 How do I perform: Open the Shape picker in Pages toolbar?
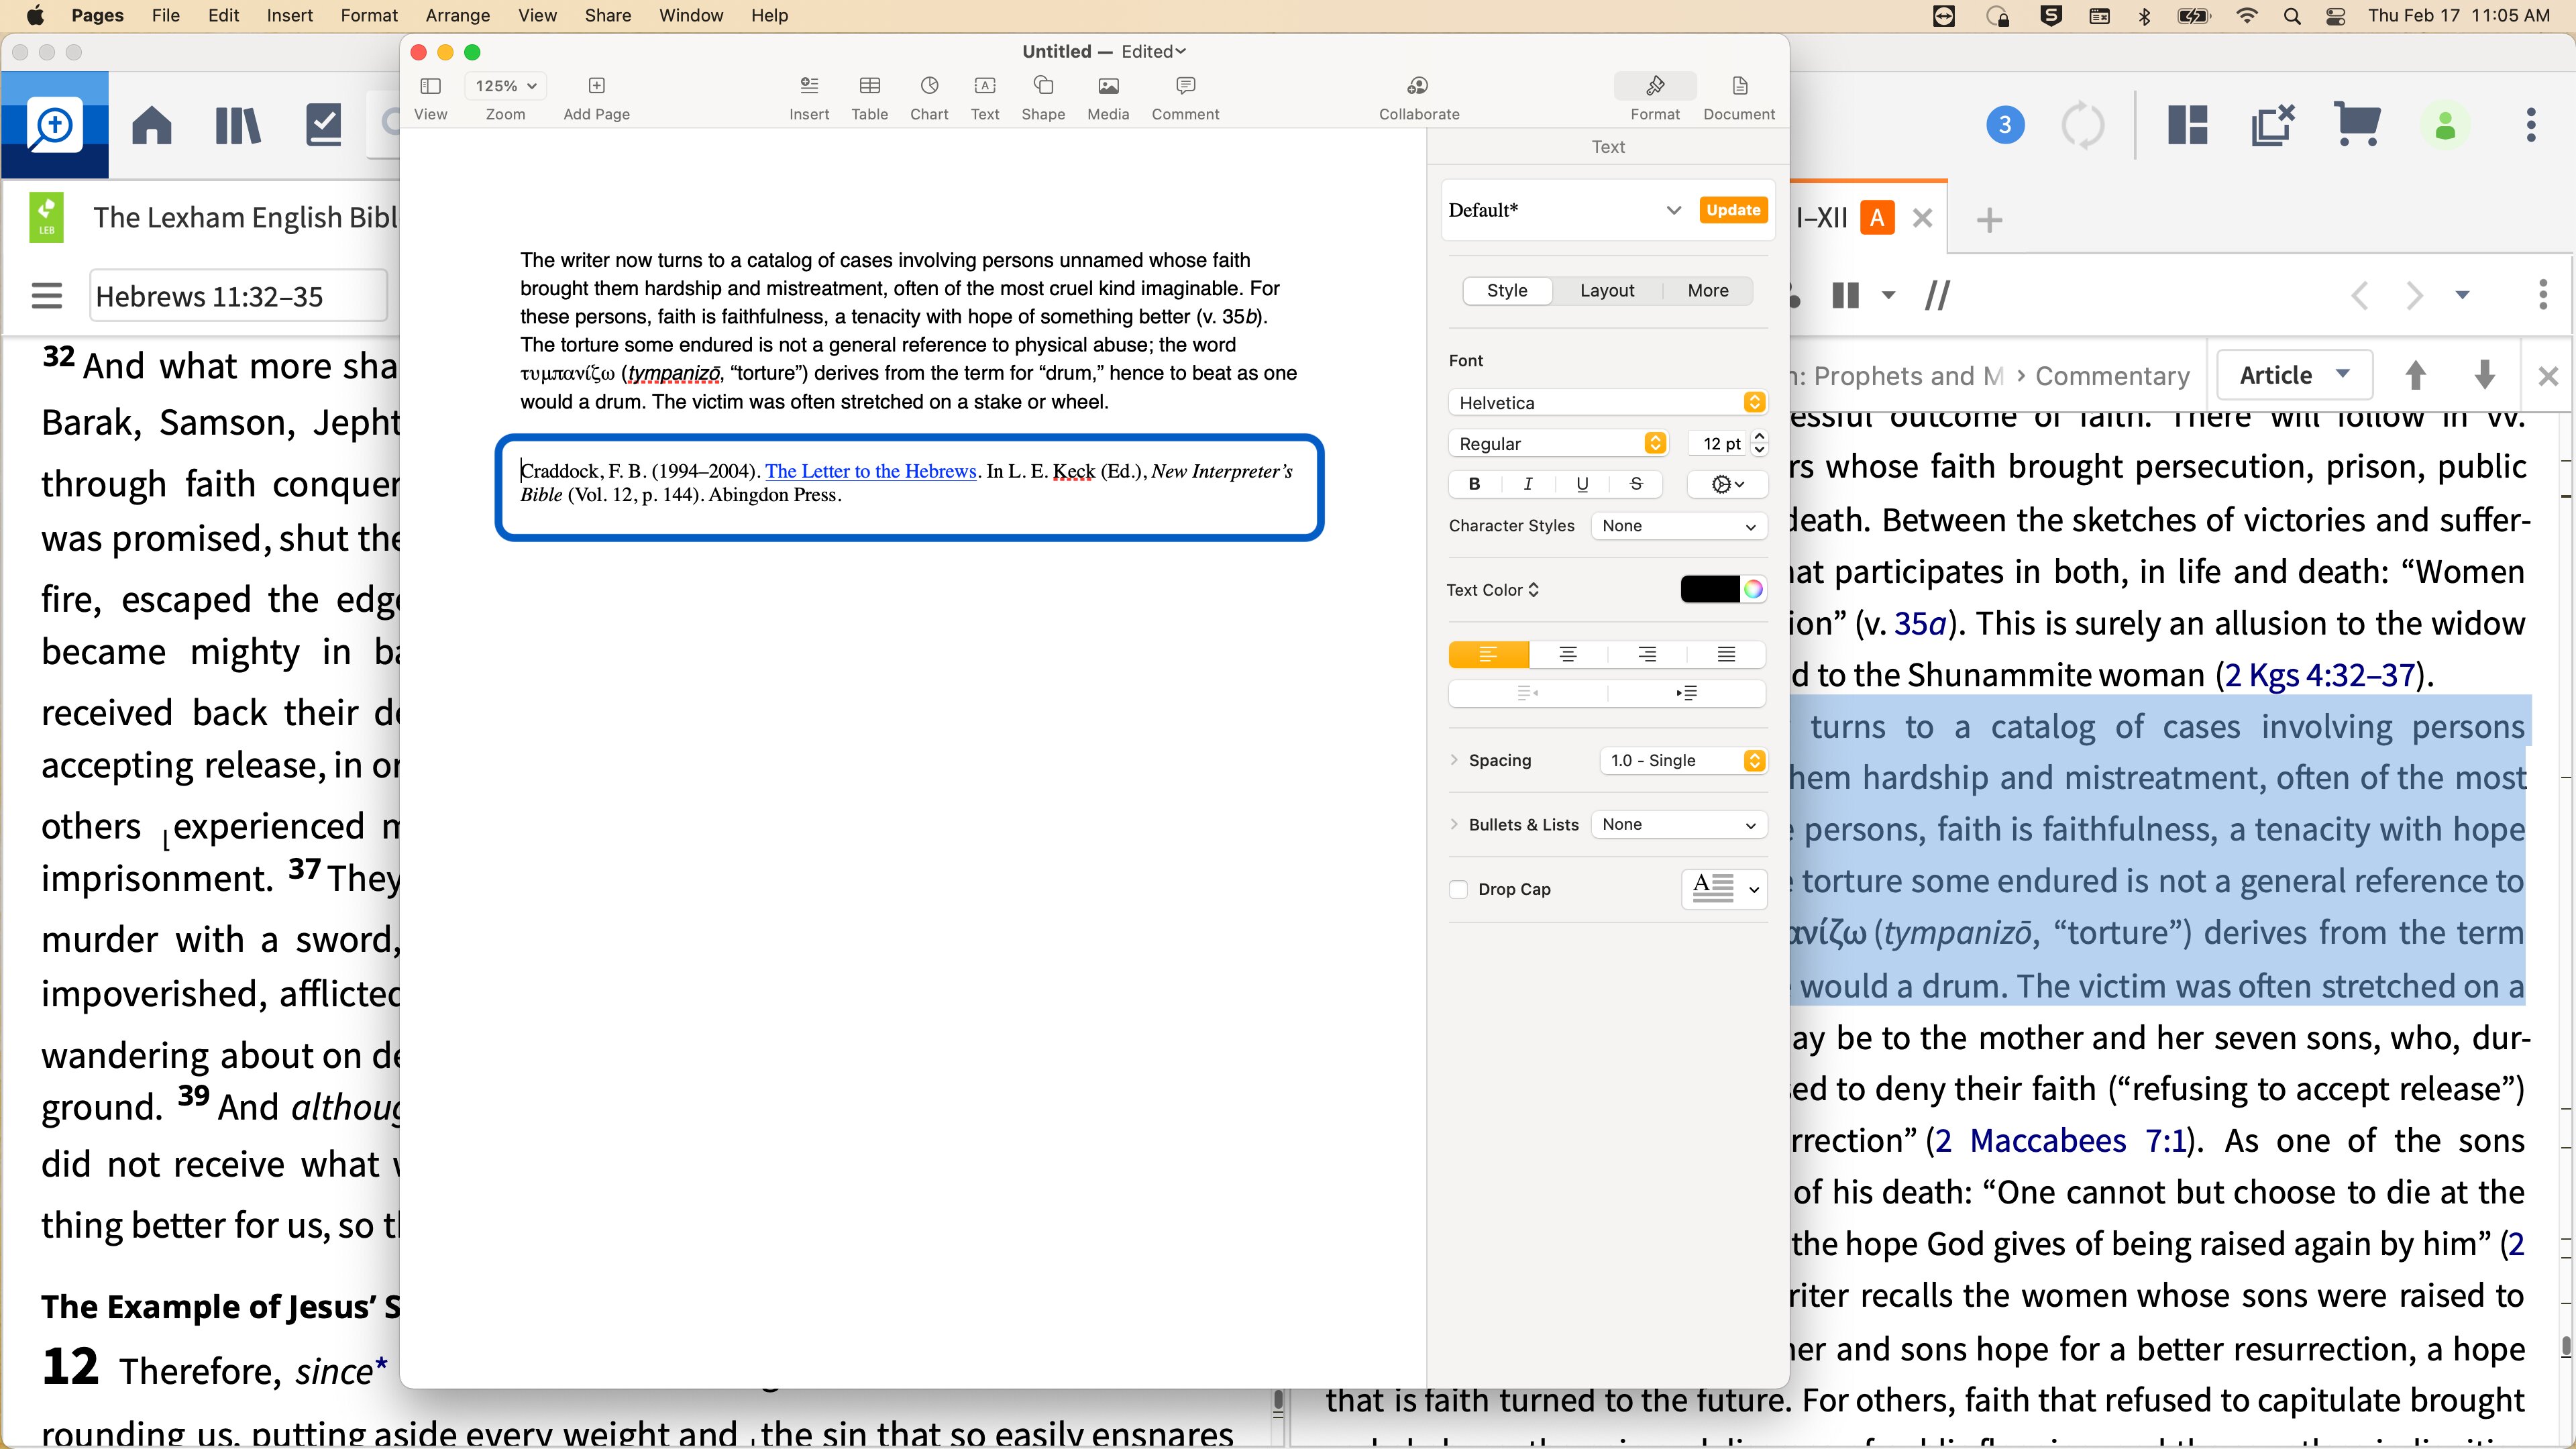coord(1043,97)
